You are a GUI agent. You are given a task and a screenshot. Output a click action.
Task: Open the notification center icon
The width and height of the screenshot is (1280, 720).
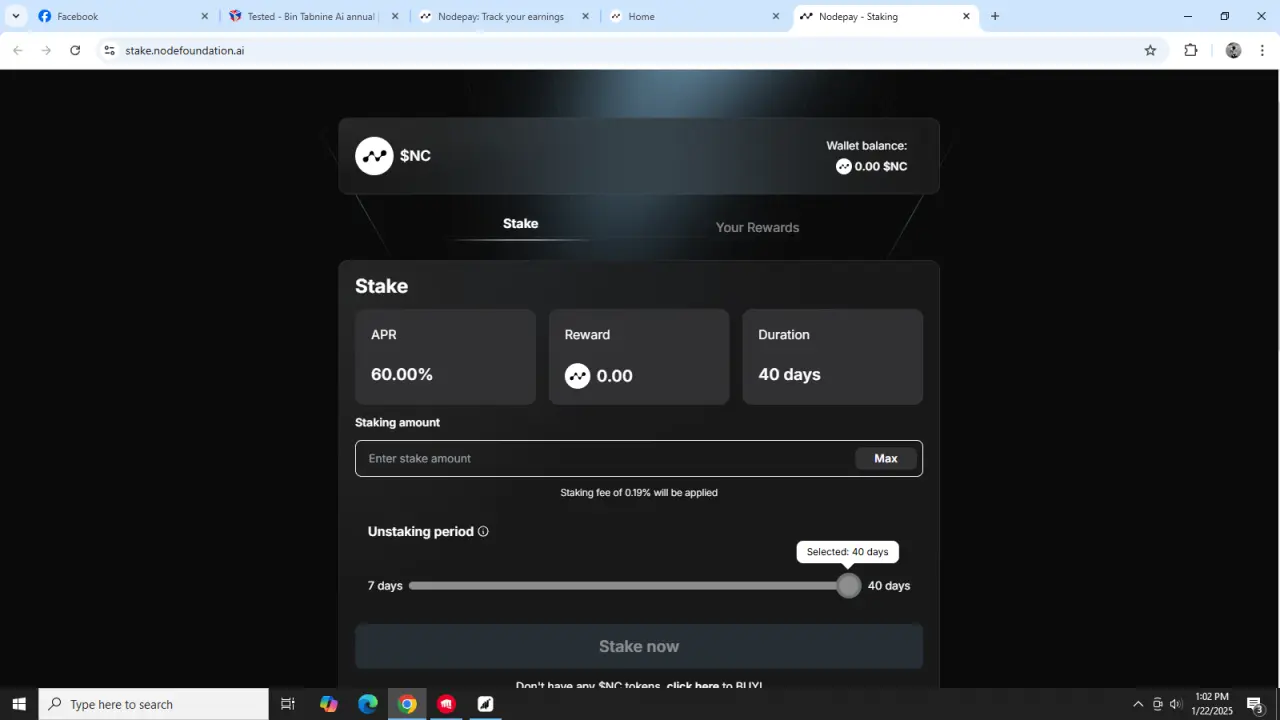tap(1255, 704)
